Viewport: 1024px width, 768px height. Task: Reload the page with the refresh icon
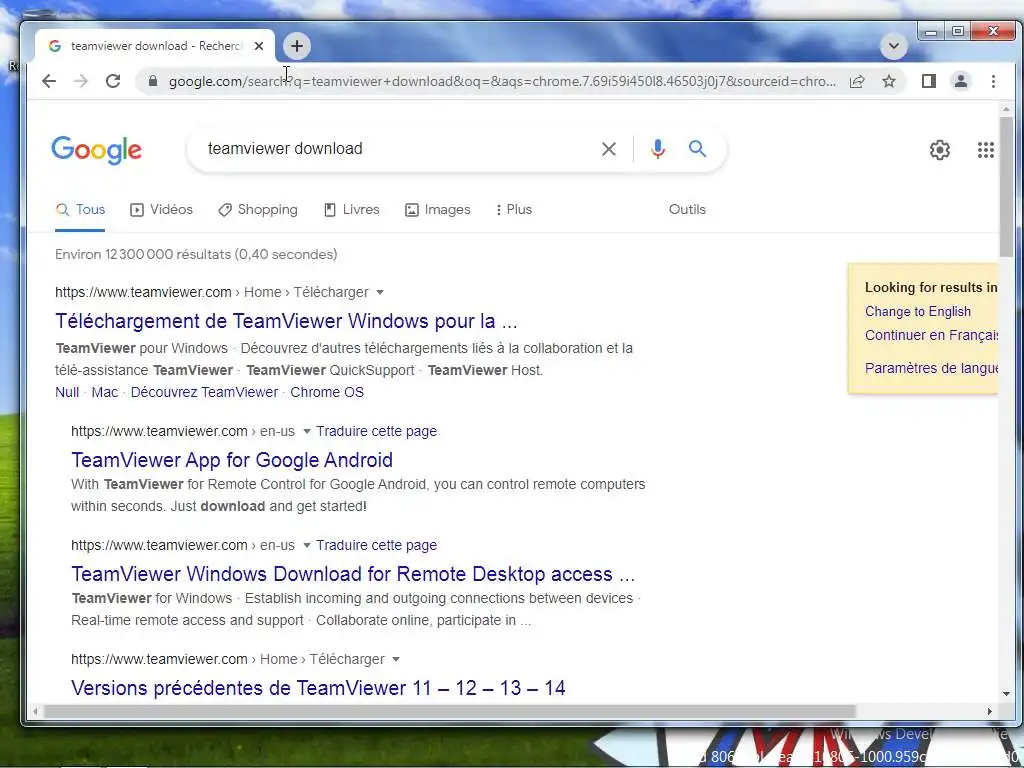click(113, 81)
